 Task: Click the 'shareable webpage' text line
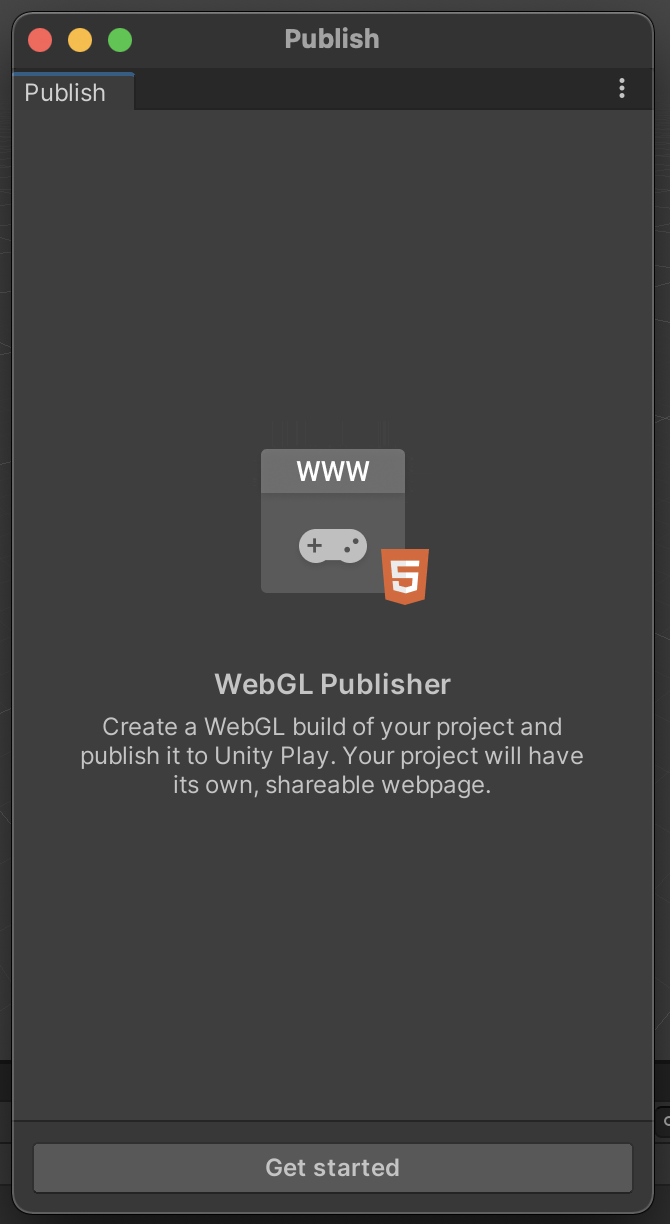point(332,784)
